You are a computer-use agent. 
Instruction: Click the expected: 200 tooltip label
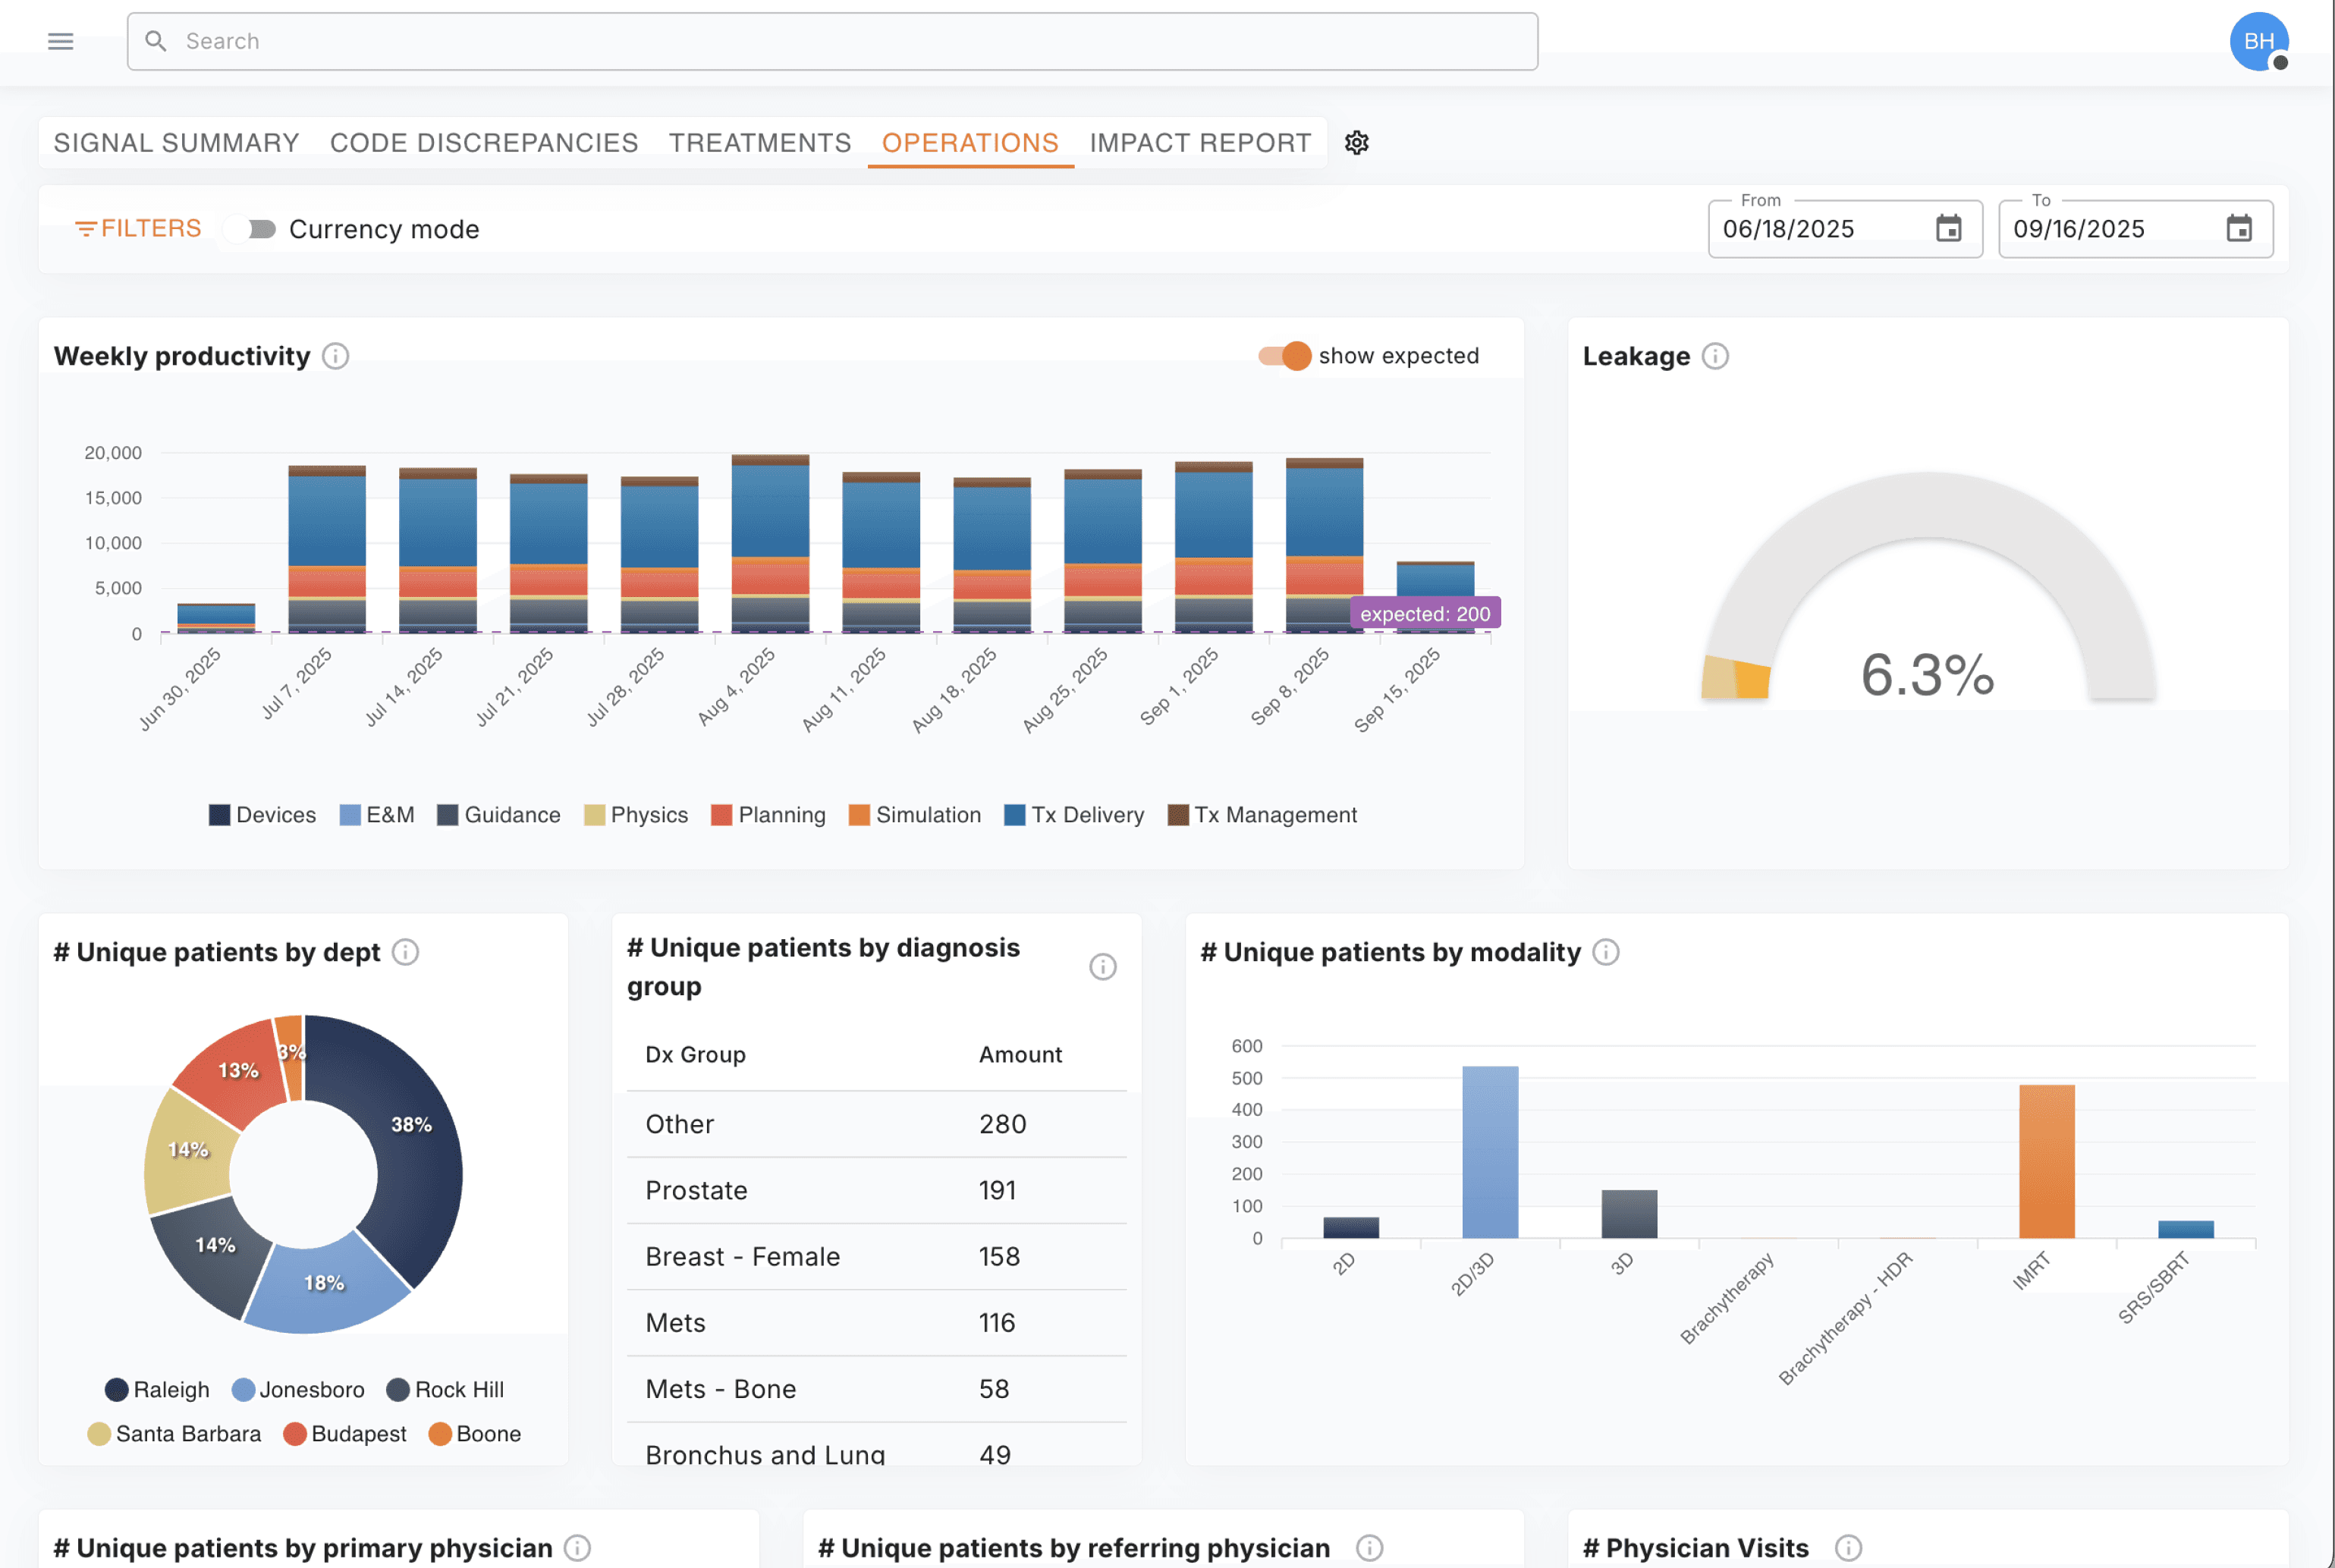click(1425, 614)
